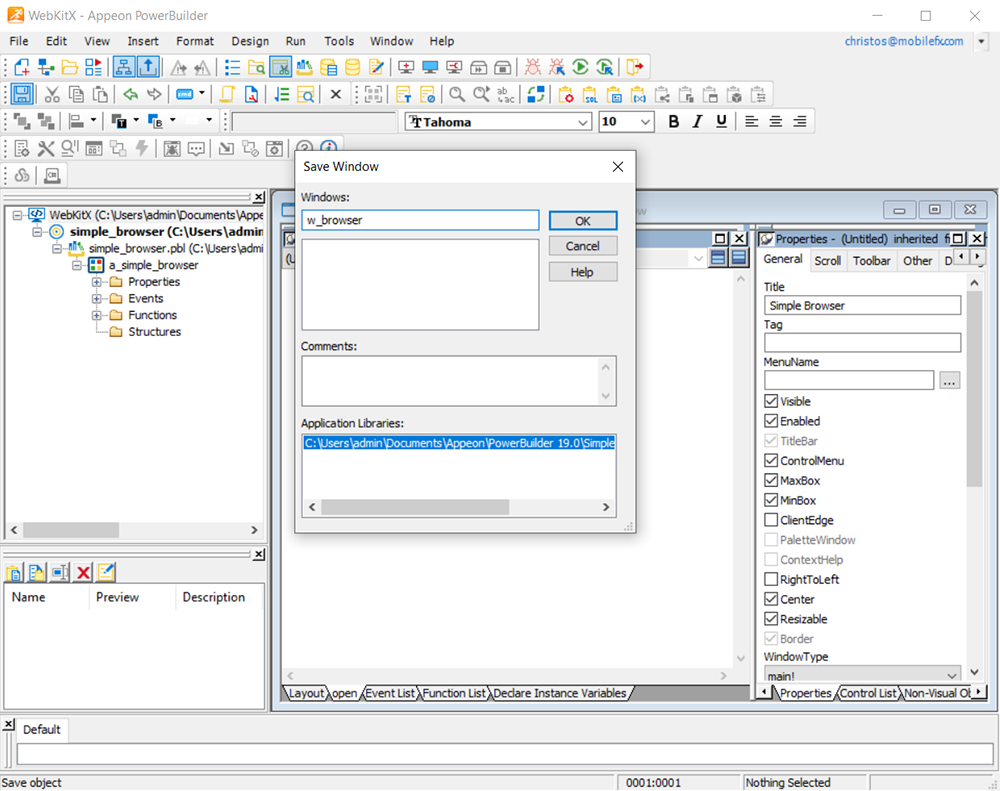Click the Run green play icon
The width and height of the screenshot is (1000, 791).
(x=580, y=67)
